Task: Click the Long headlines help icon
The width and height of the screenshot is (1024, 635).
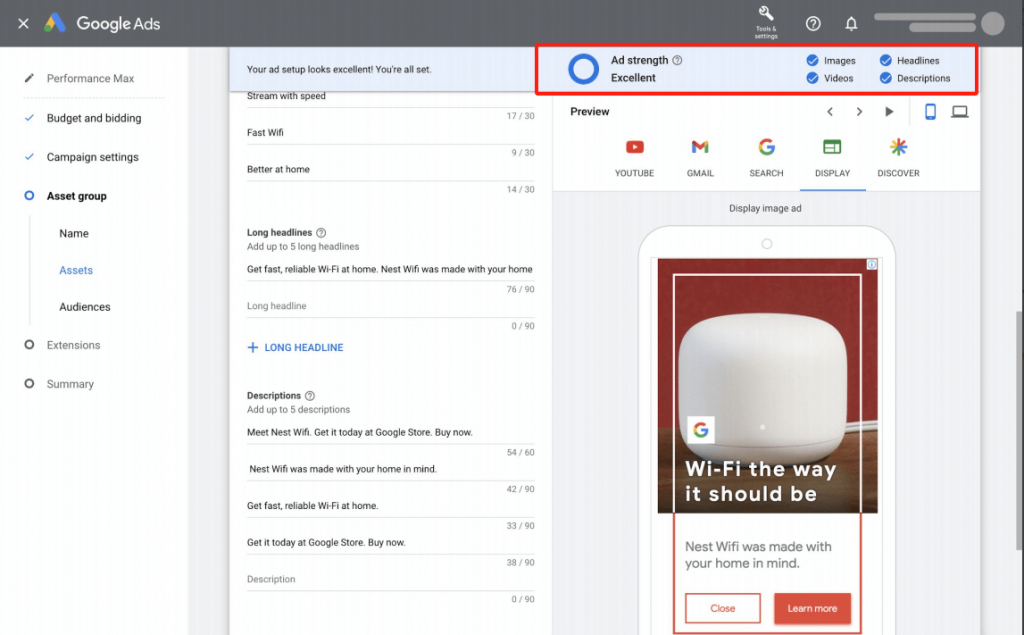Action: pyautogui.click(x=321, y=233)
